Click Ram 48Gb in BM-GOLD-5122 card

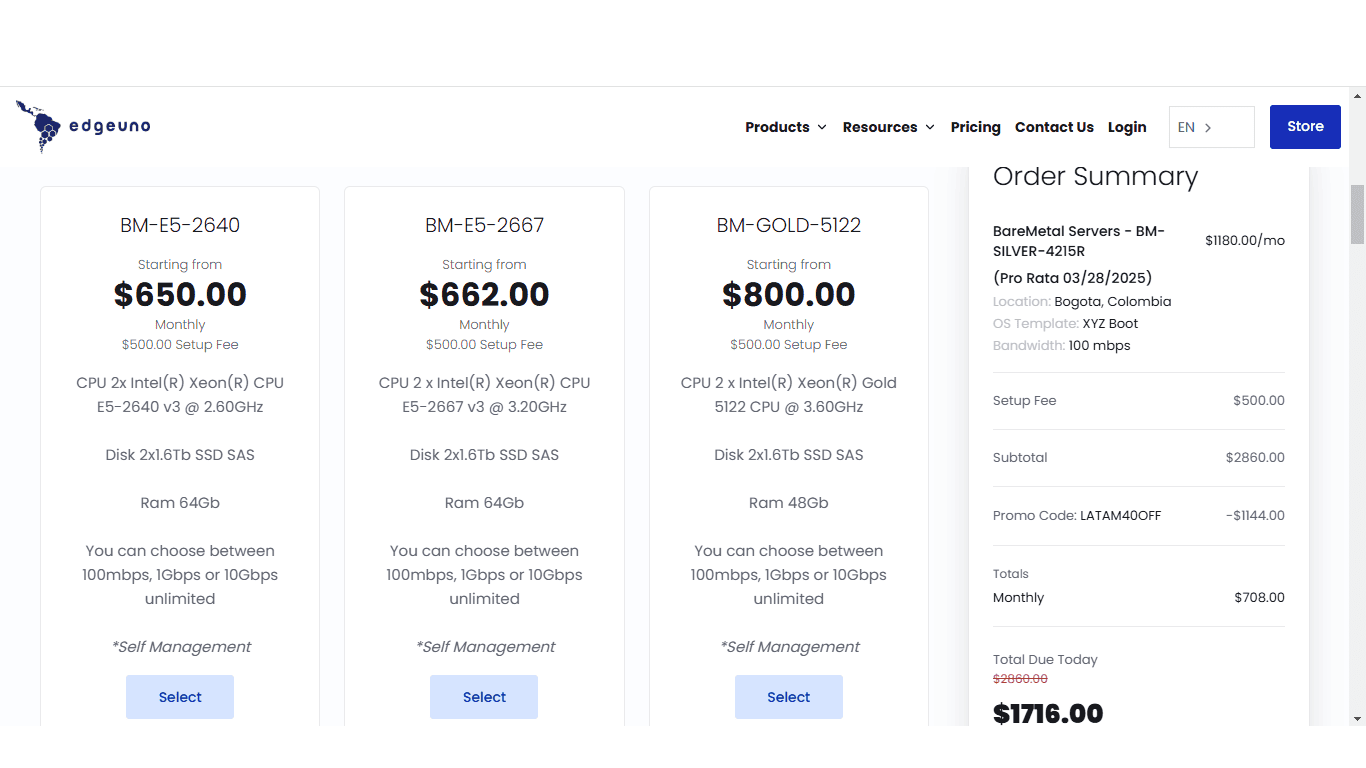click(789, 503)
